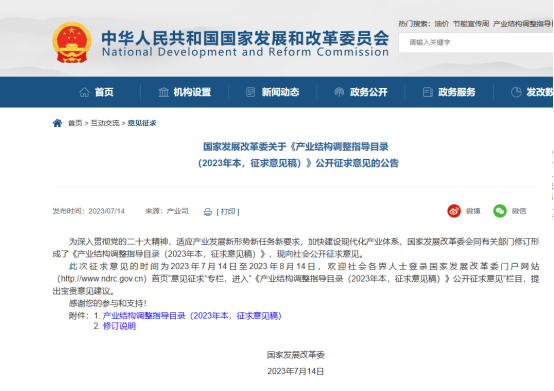Click the document icon beside 政务服务
Image resolution: width=554 pixels, height=391 pixels.
(428, 92)
